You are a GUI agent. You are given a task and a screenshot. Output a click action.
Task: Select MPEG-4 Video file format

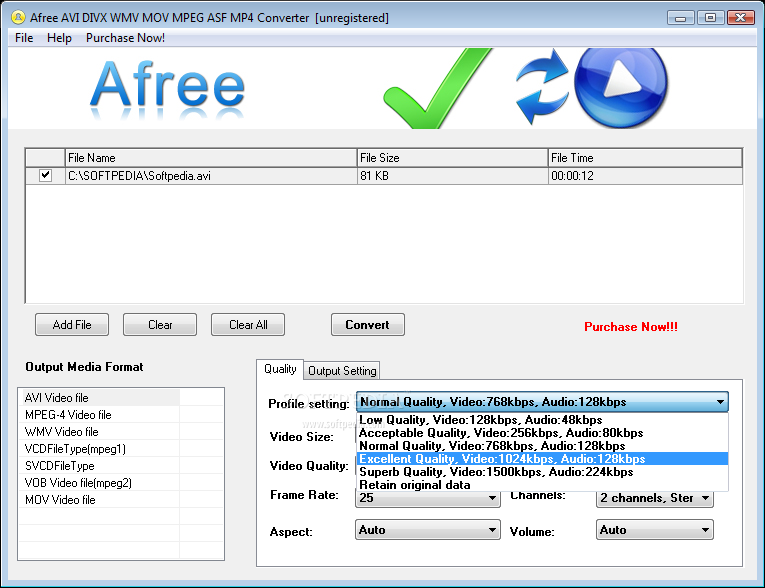(x=100, y=415)
